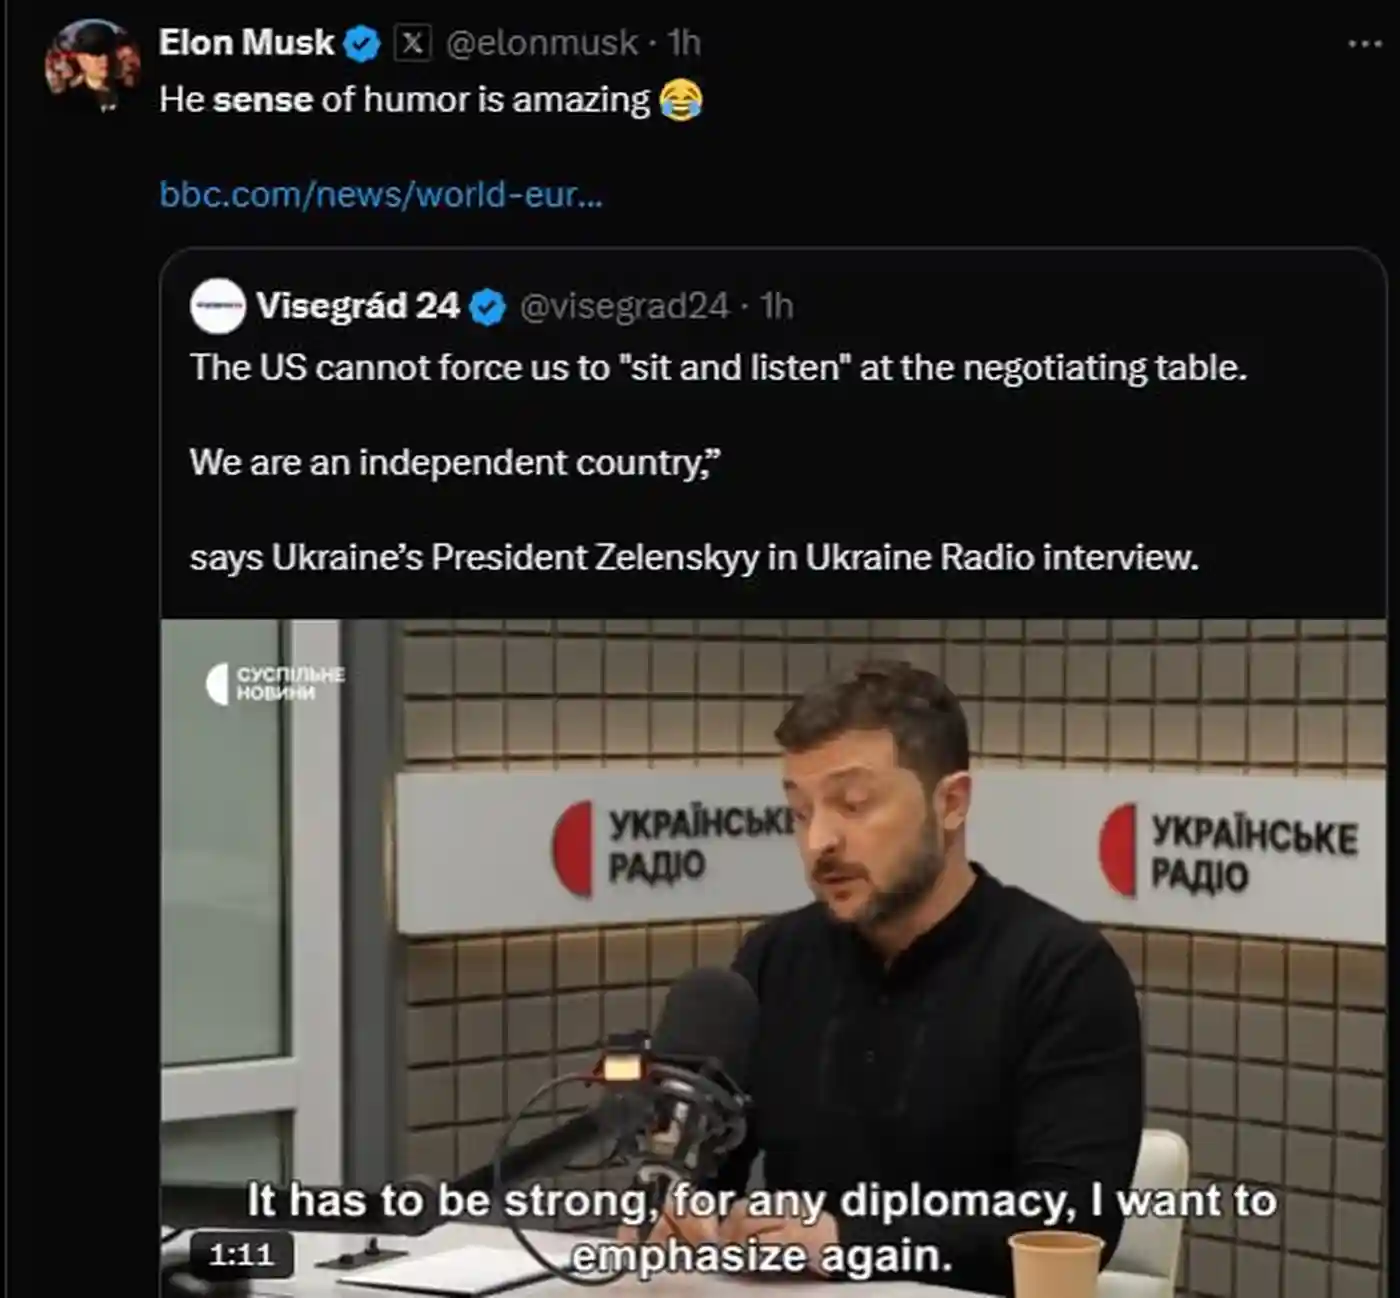1400x1298 pixels.
Task: Click the 1:11 video duration badge
Action: point(241,1254)
